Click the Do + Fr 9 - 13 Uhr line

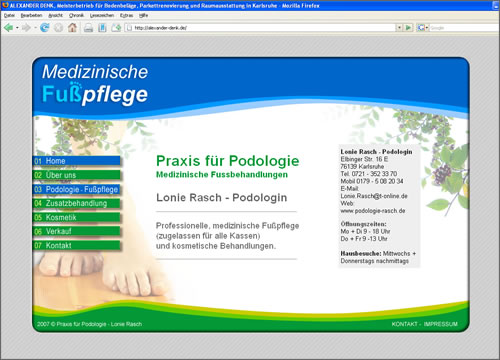[x=364, y=239]
